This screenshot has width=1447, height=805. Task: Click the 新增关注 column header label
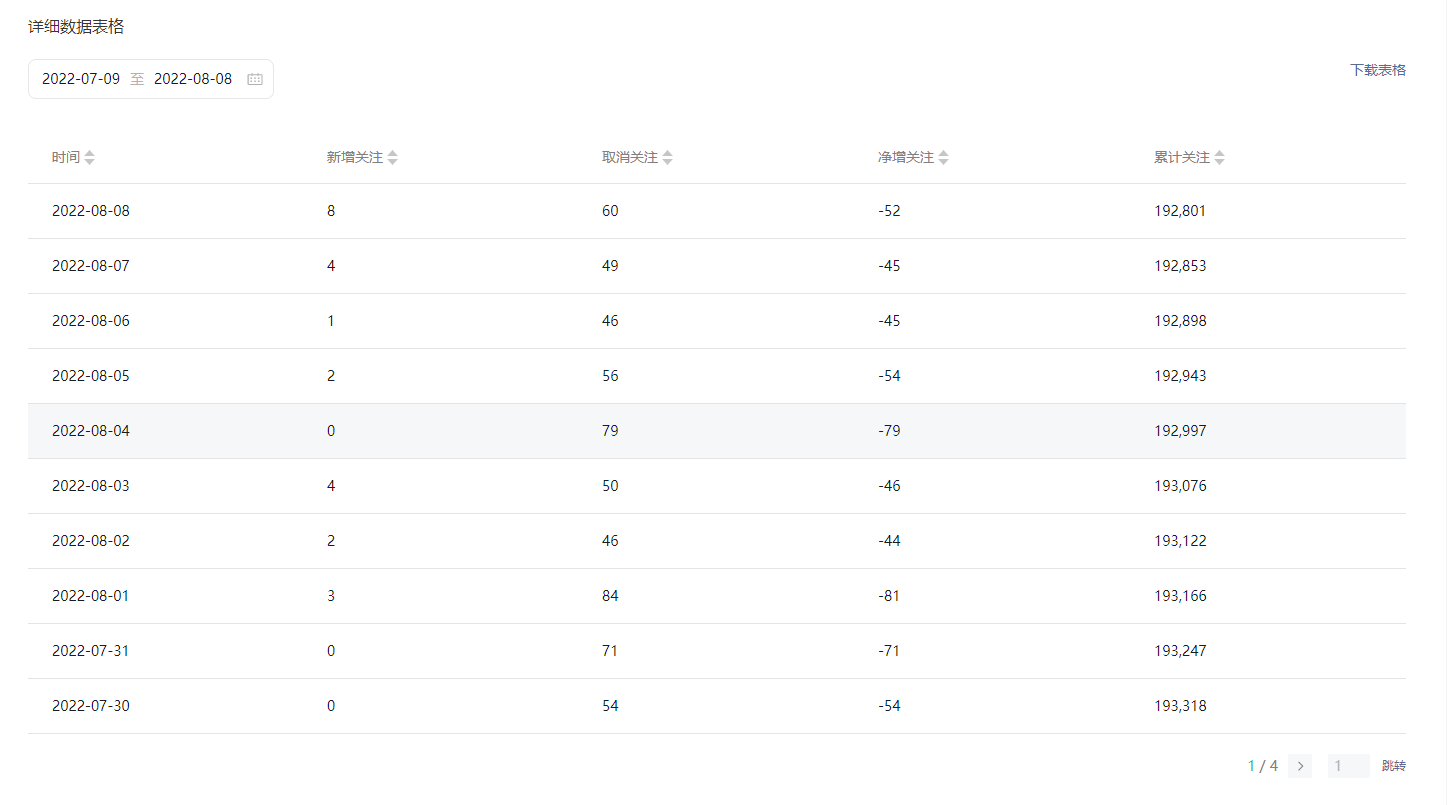[x=355, y=158]
